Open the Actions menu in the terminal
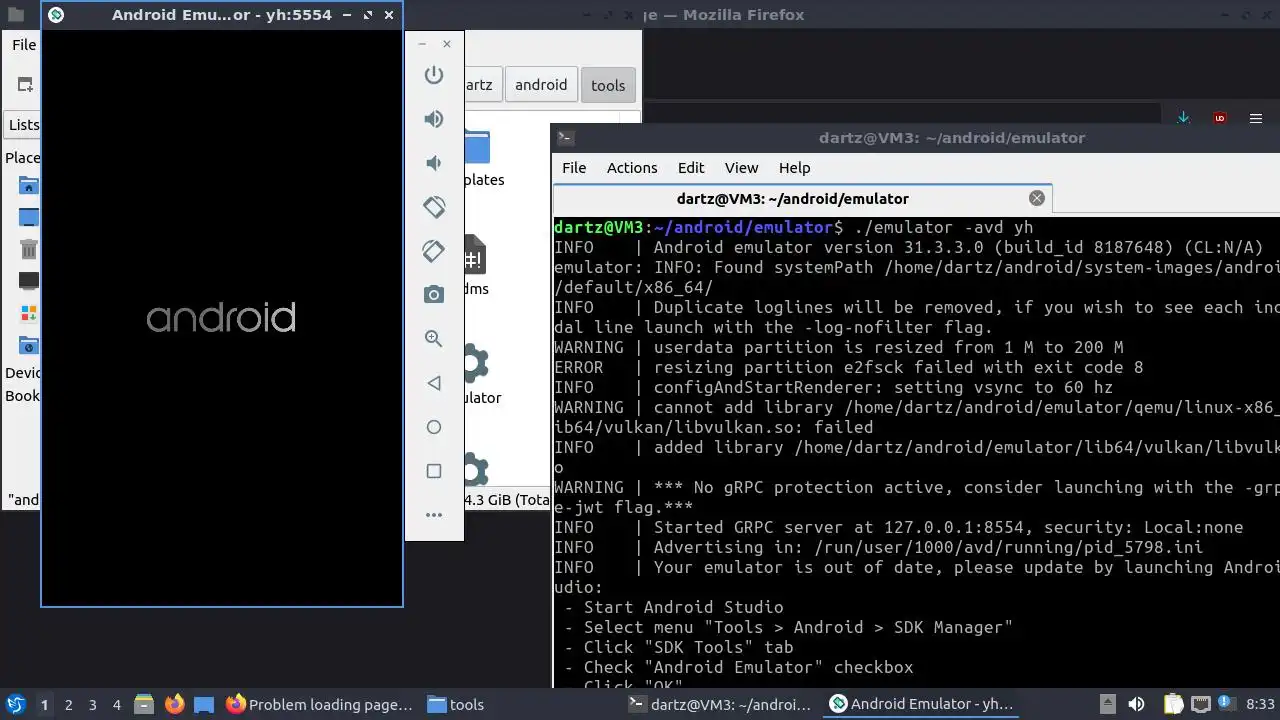 pyautogui.click(x=632, y=167)
